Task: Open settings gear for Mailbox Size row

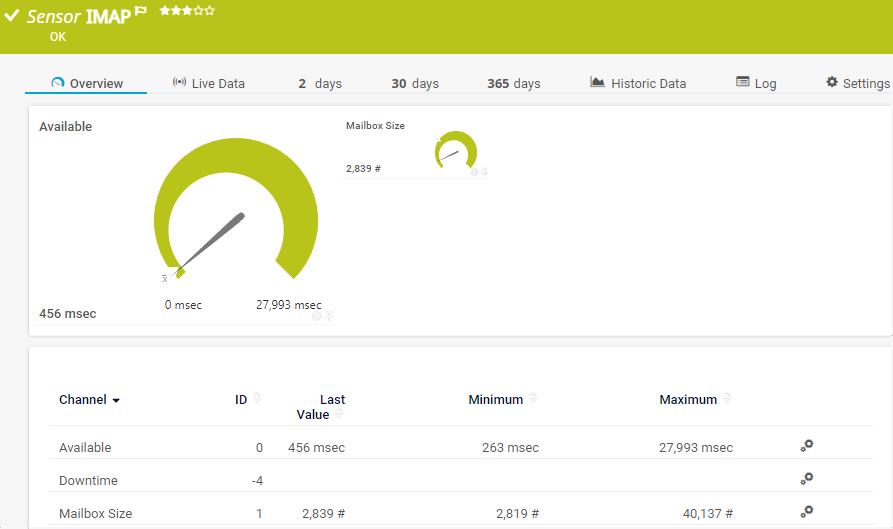Action: click(x=806, y=512)
